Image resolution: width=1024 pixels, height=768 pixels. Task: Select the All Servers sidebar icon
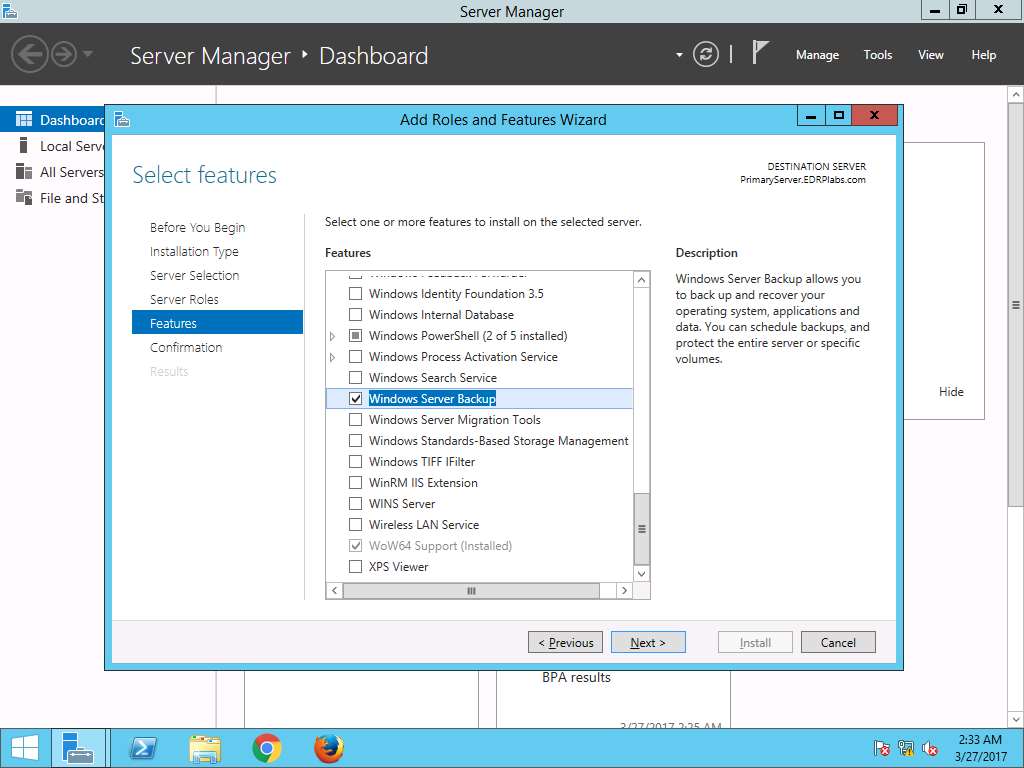(24, 172)
